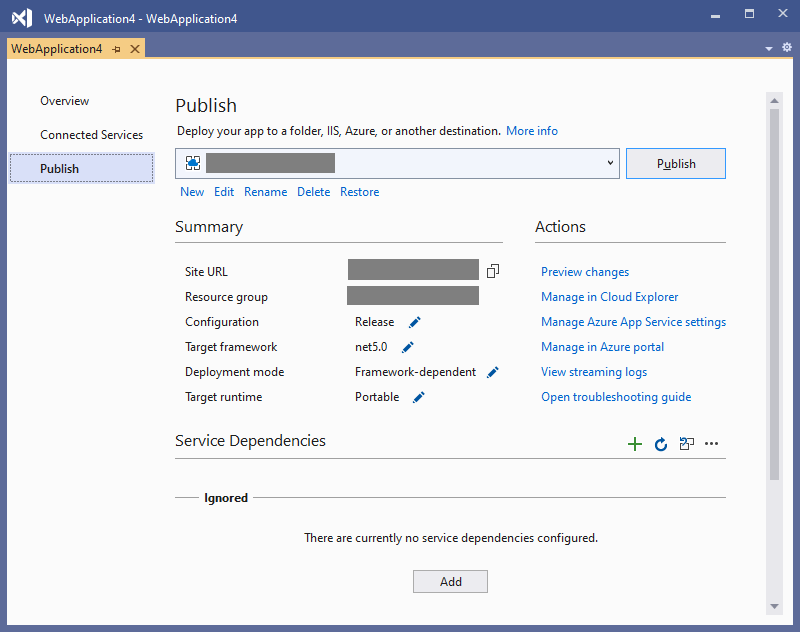Click the Release configuration value
This screenshot has width=800, height=632.
pyautogui.click(x=374, y=322)
